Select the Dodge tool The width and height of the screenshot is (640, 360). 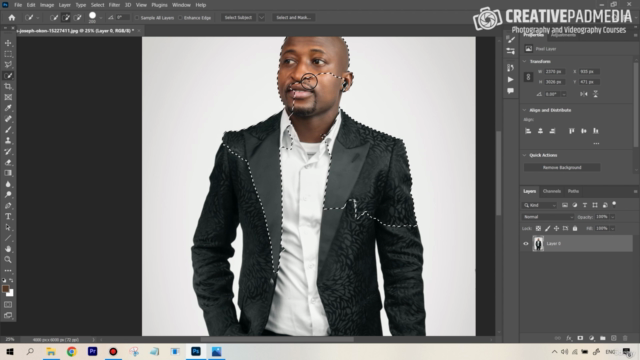coord(8,194)
